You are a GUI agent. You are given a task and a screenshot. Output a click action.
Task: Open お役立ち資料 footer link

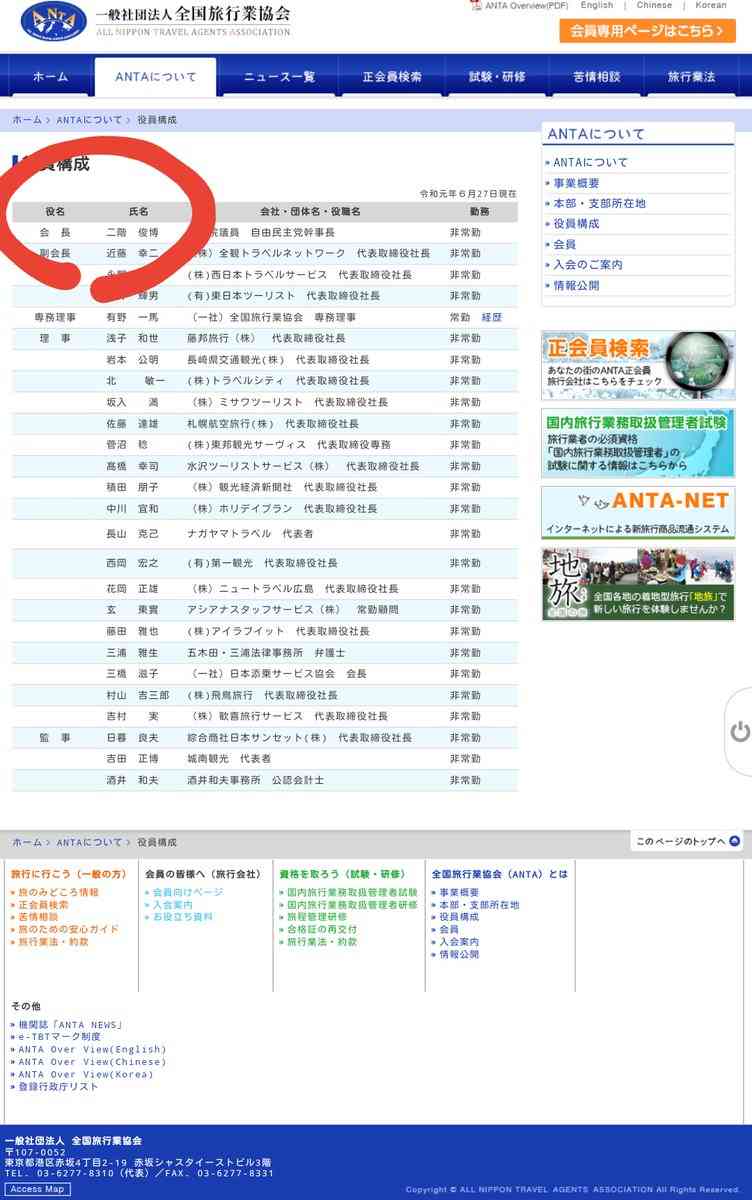point(182,917)
